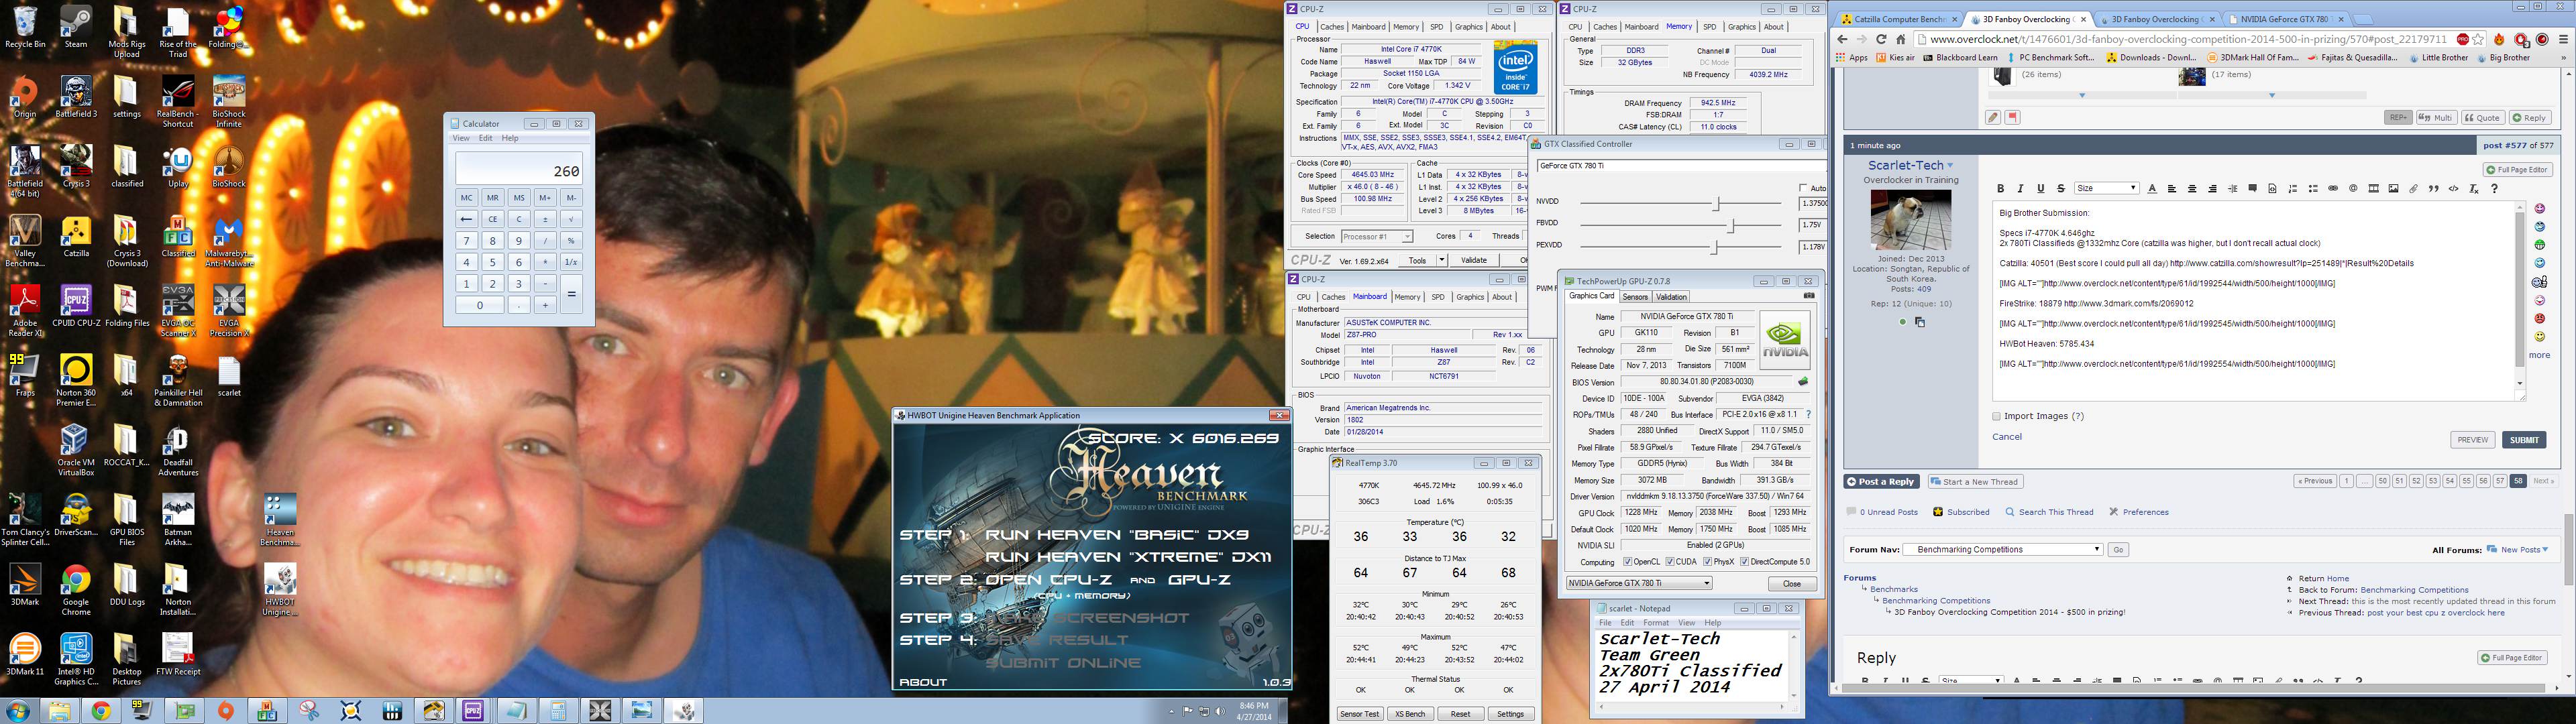
Task: Click Run Heaven Xtreme DX11 in HWBOT app
Action: click(1128, 557)
